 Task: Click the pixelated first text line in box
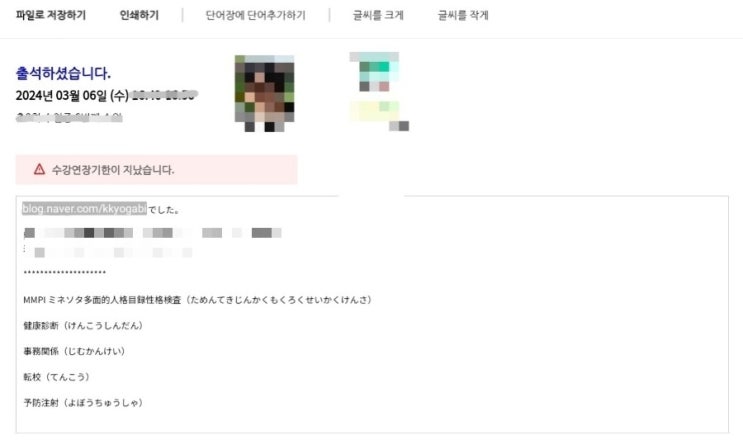click(153, 233)
